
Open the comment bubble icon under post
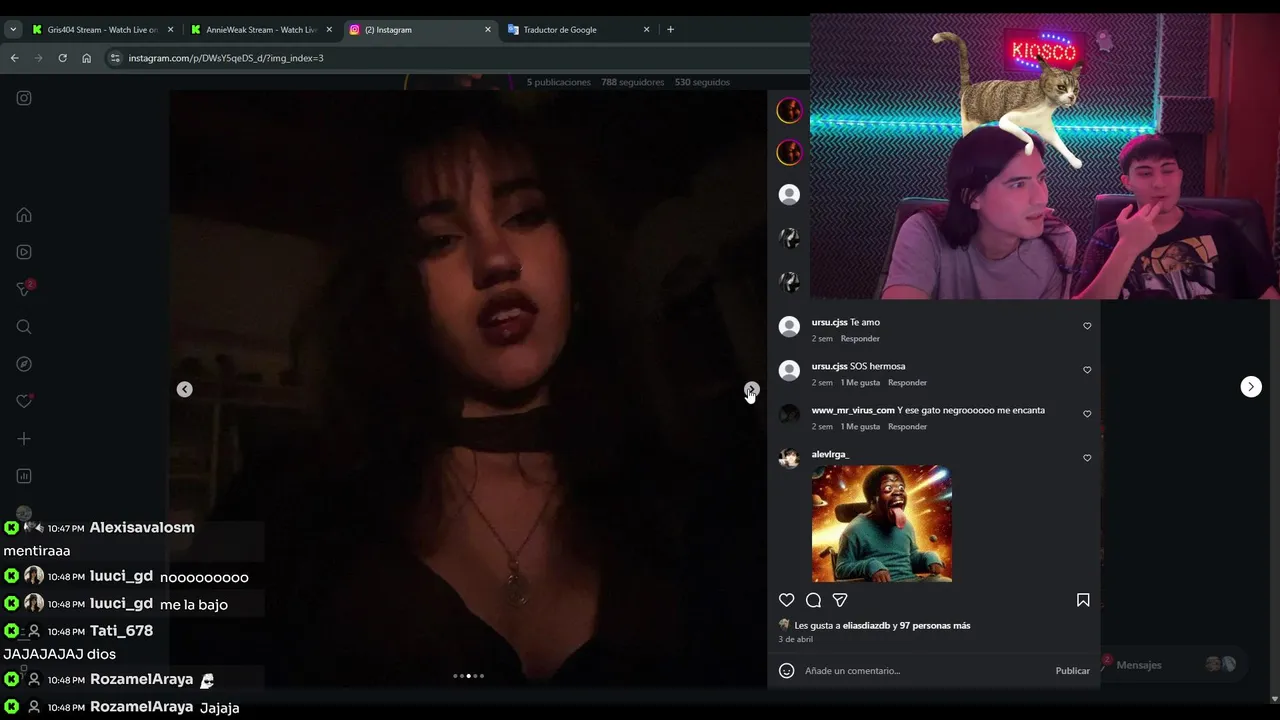coord(814,600)
